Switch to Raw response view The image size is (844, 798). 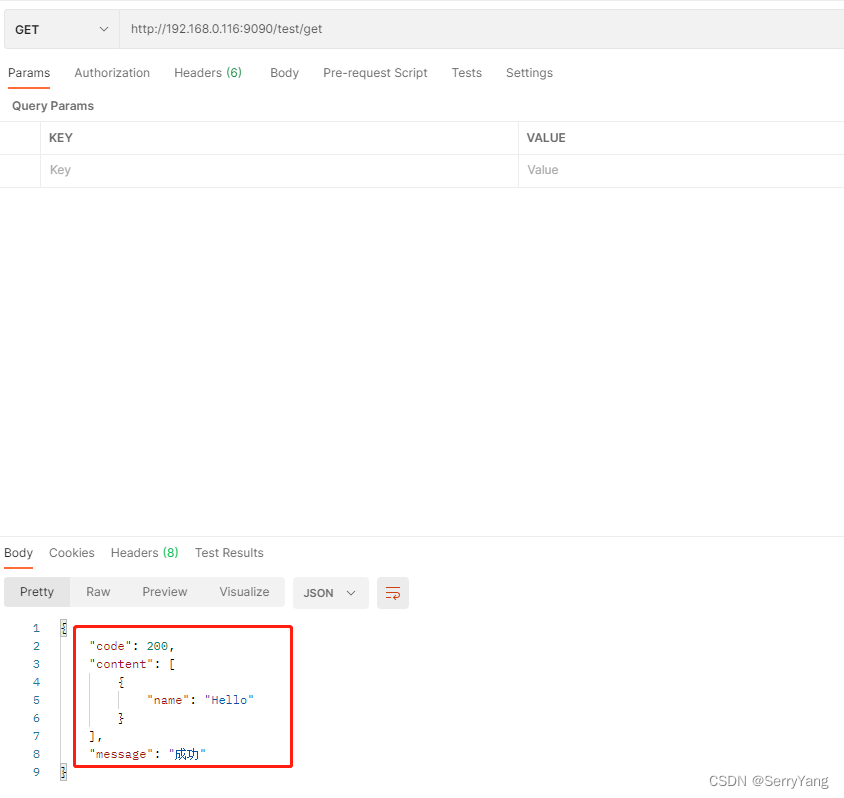pyautogui.click(x=98, y=592)
